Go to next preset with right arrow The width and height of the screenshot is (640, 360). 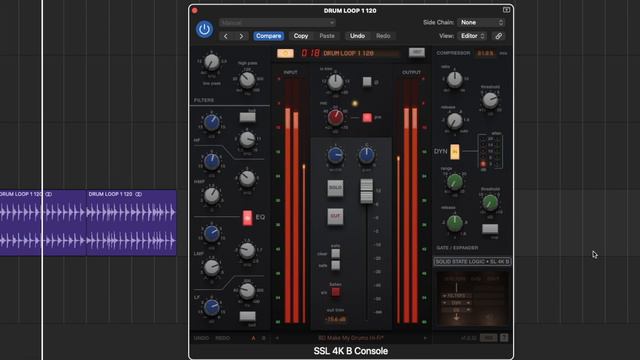pyautogui.click(x=241, y=36)
